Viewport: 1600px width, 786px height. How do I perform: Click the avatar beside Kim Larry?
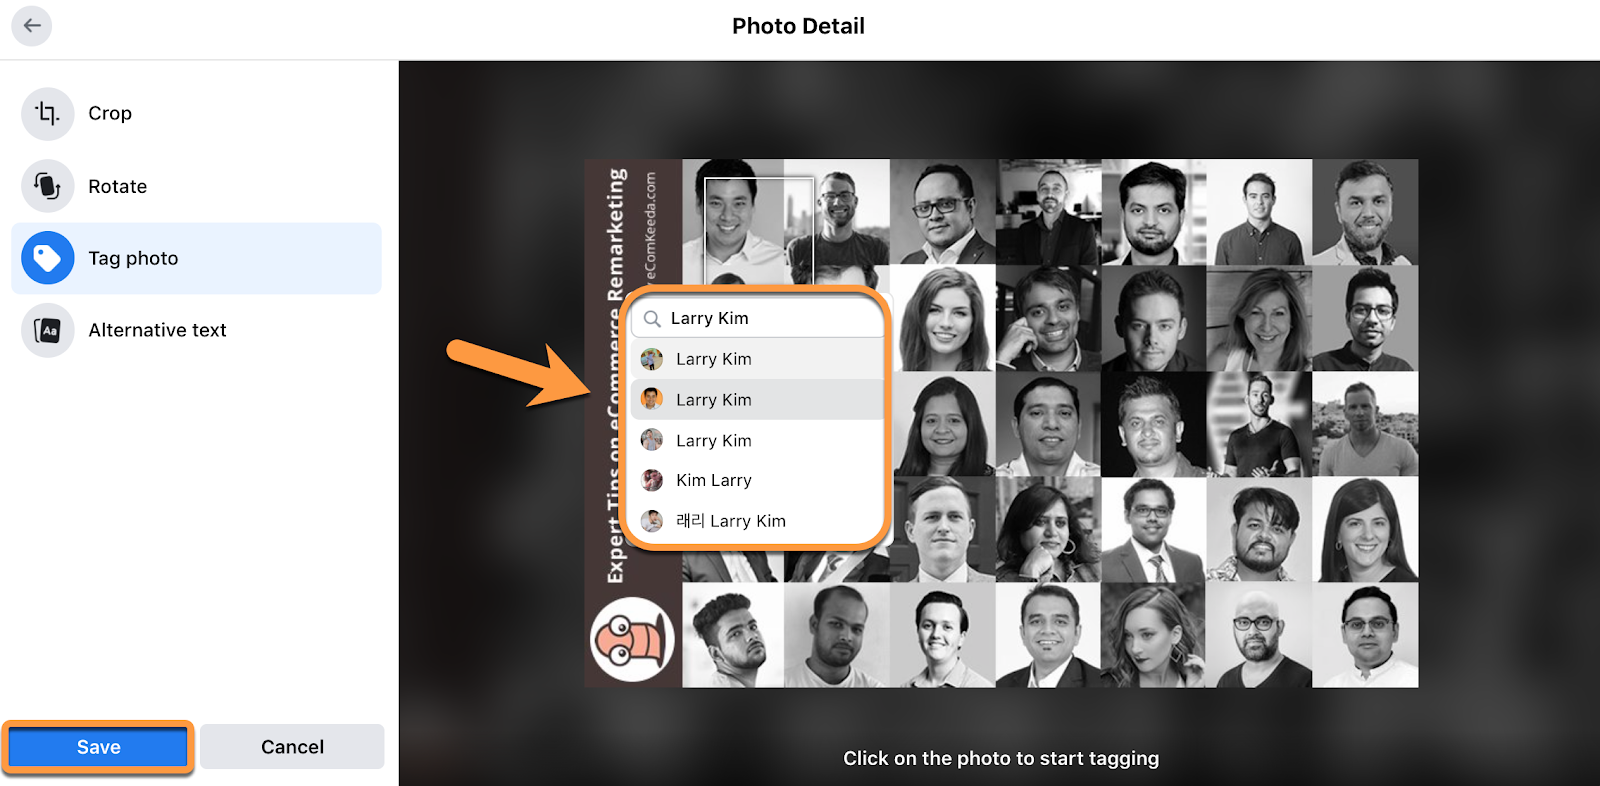click(x=652, y=480)
